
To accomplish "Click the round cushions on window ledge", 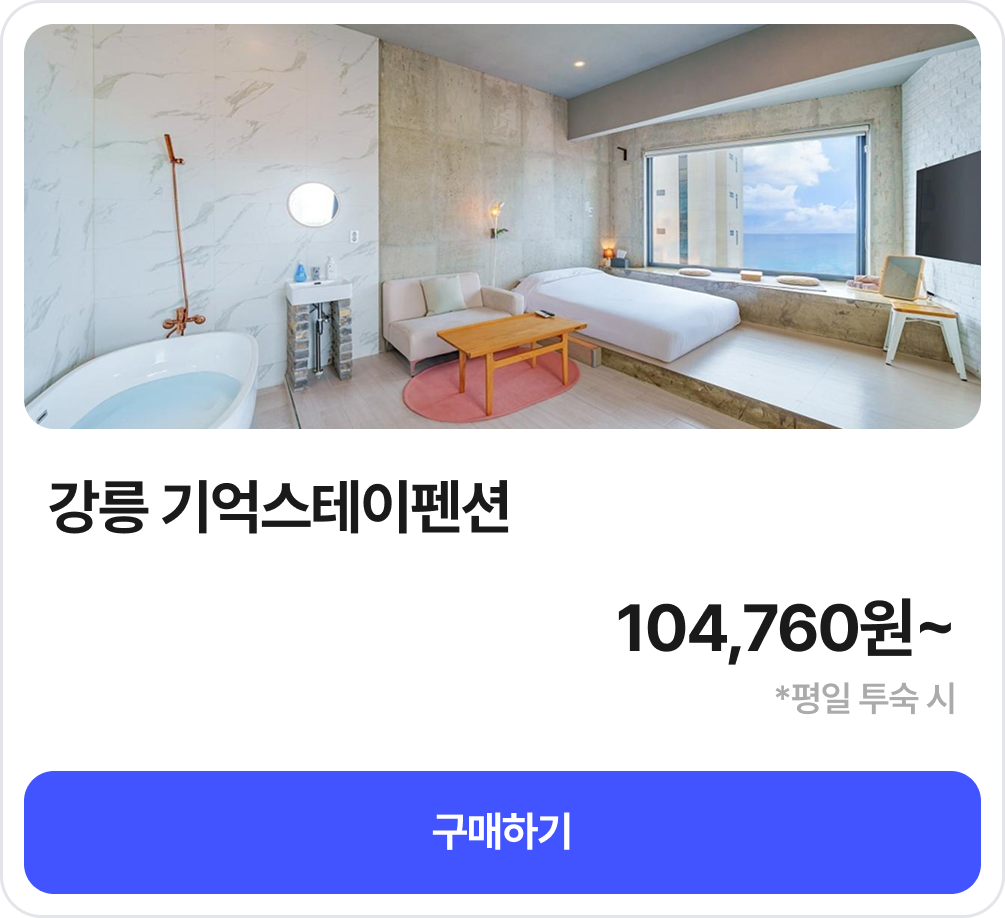I will click(749, 276).
